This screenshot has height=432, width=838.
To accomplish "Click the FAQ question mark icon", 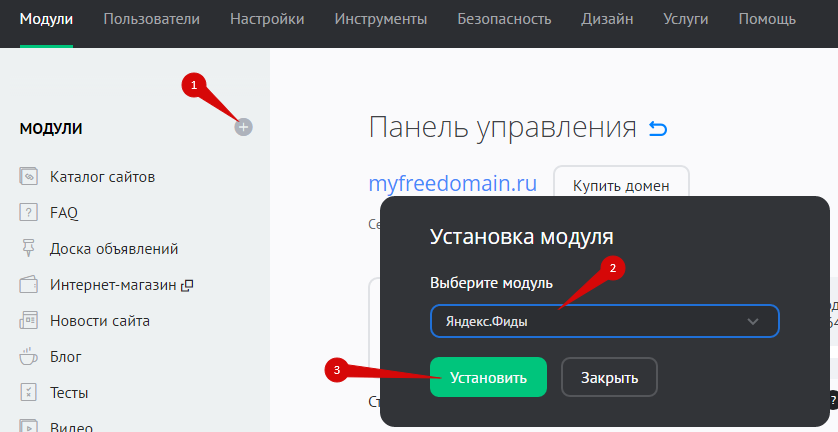I will coord(28,213).
